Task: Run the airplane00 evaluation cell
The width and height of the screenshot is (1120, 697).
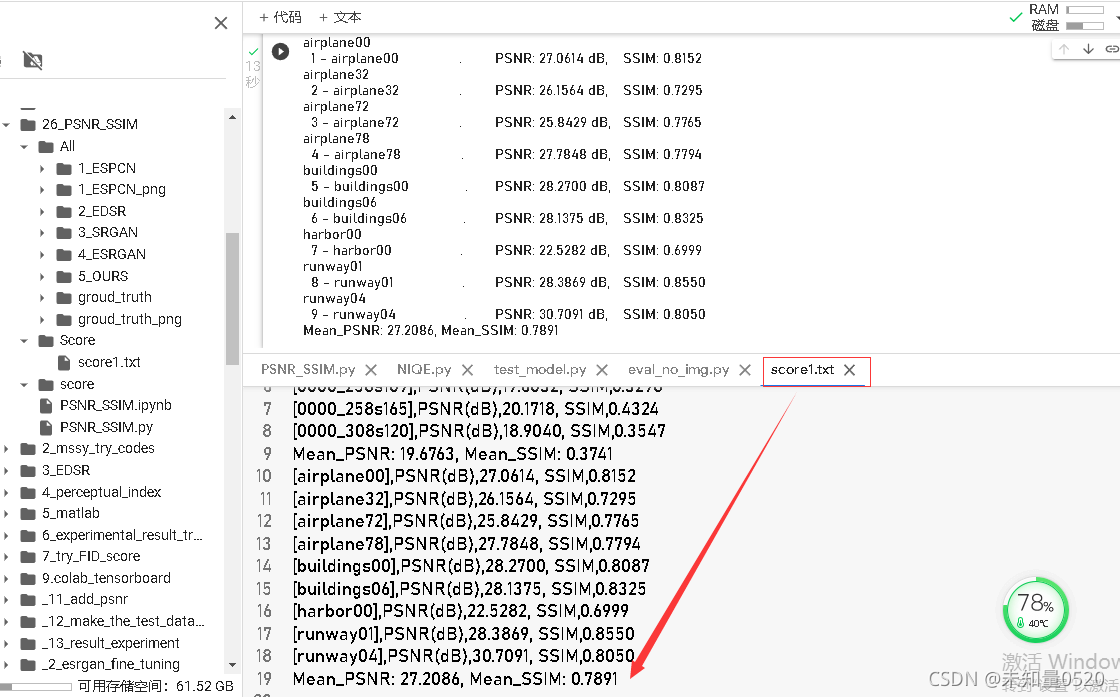Action: click(280, 51)
